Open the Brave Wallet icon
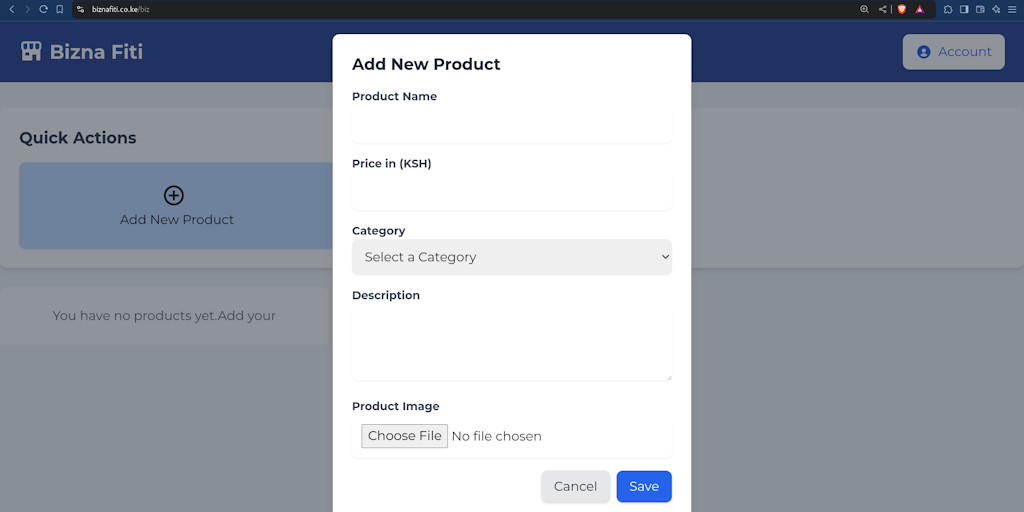The image size is (1024, 512). [980, 9]
